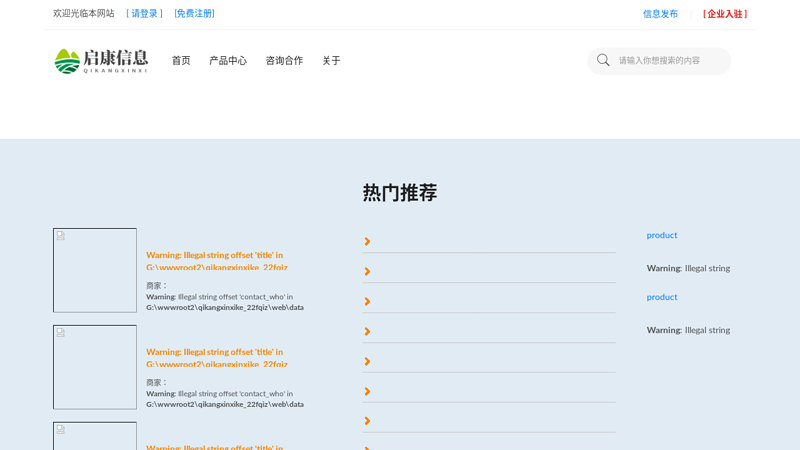Open the 首页 menu item
800x450 pixels.
point(181,61)
